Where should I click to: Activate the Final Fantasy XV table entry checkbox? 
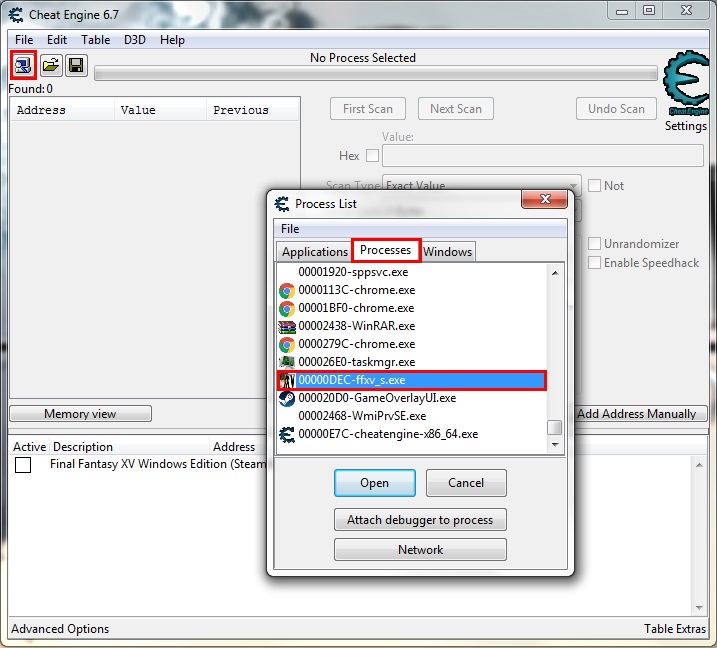23,465
